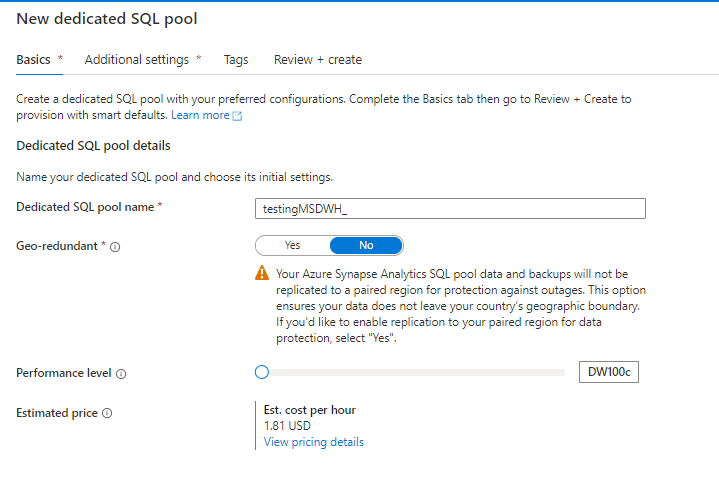Open View pricing details link
The height and width of the screenshot is (477, 719).
(314, 442)
